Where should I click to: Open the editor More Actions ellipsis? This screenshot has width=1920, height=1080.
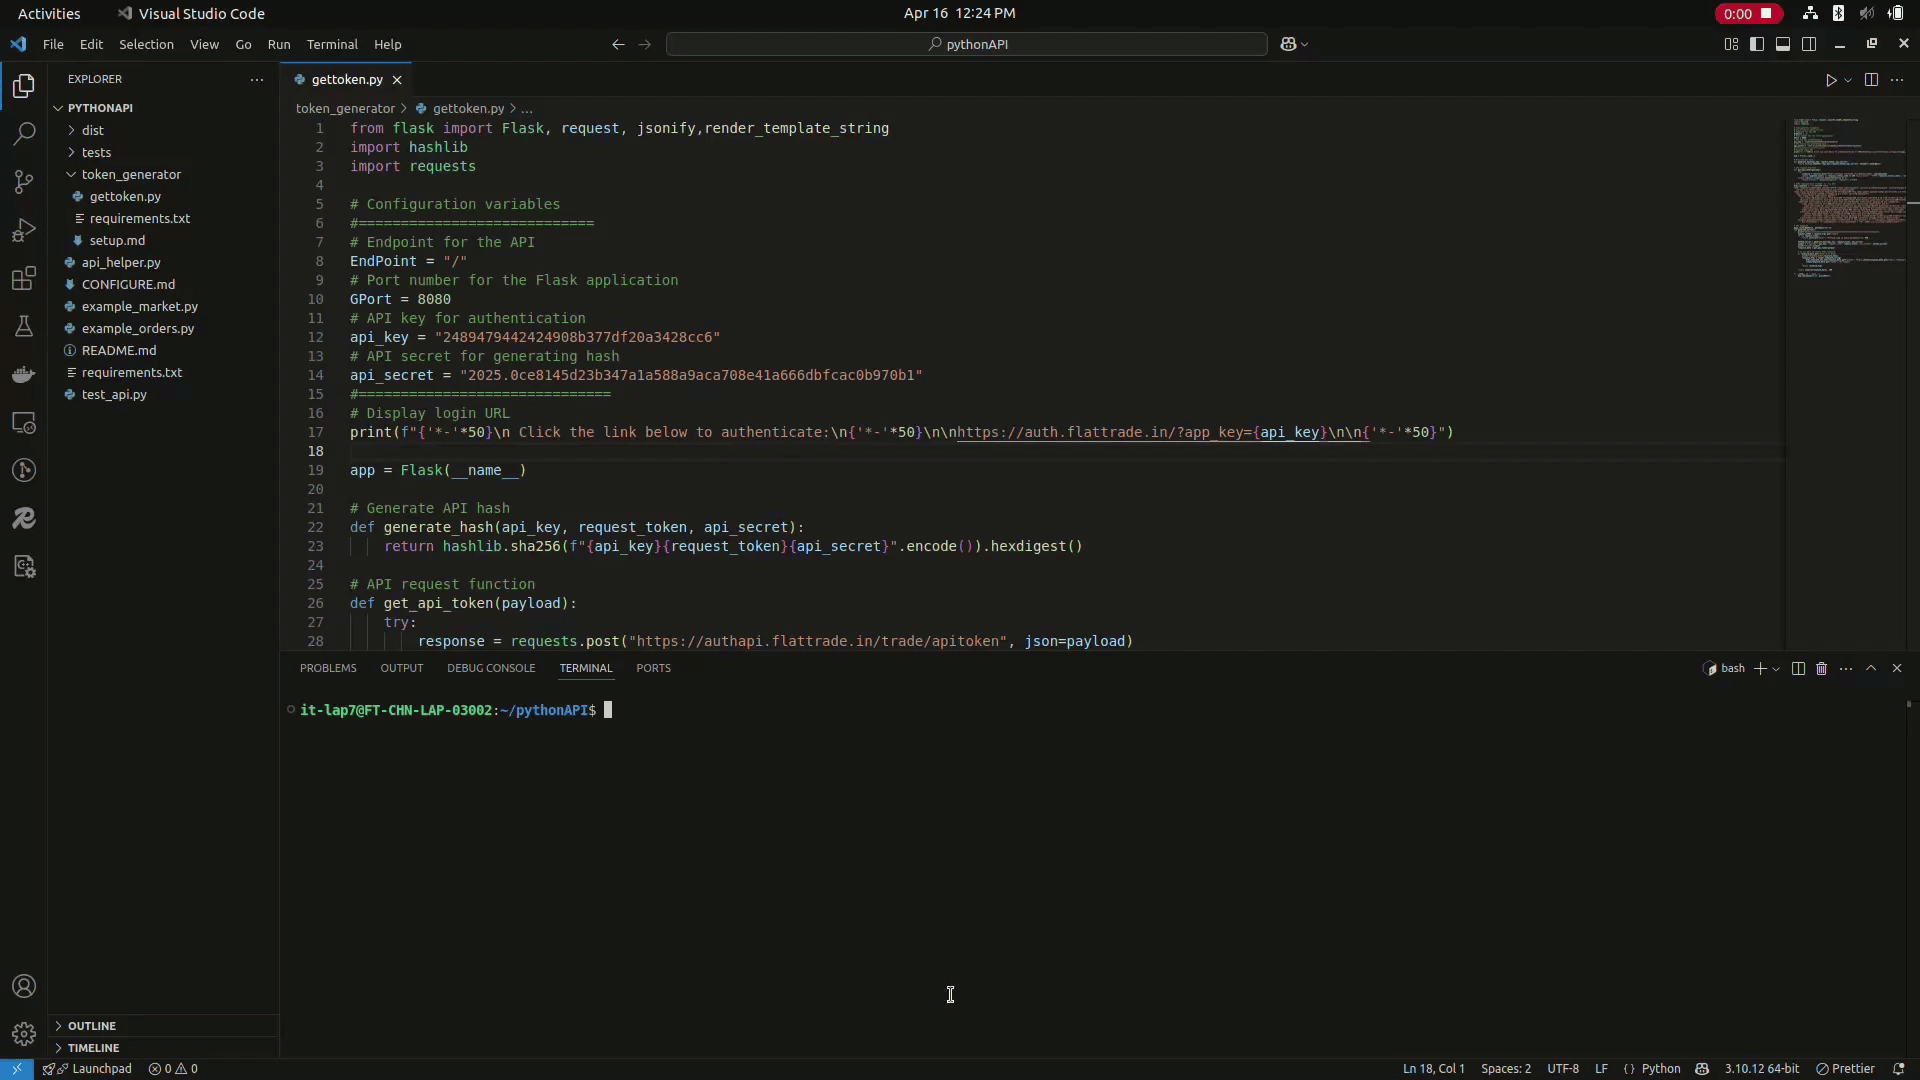(x=1897, y=80)
